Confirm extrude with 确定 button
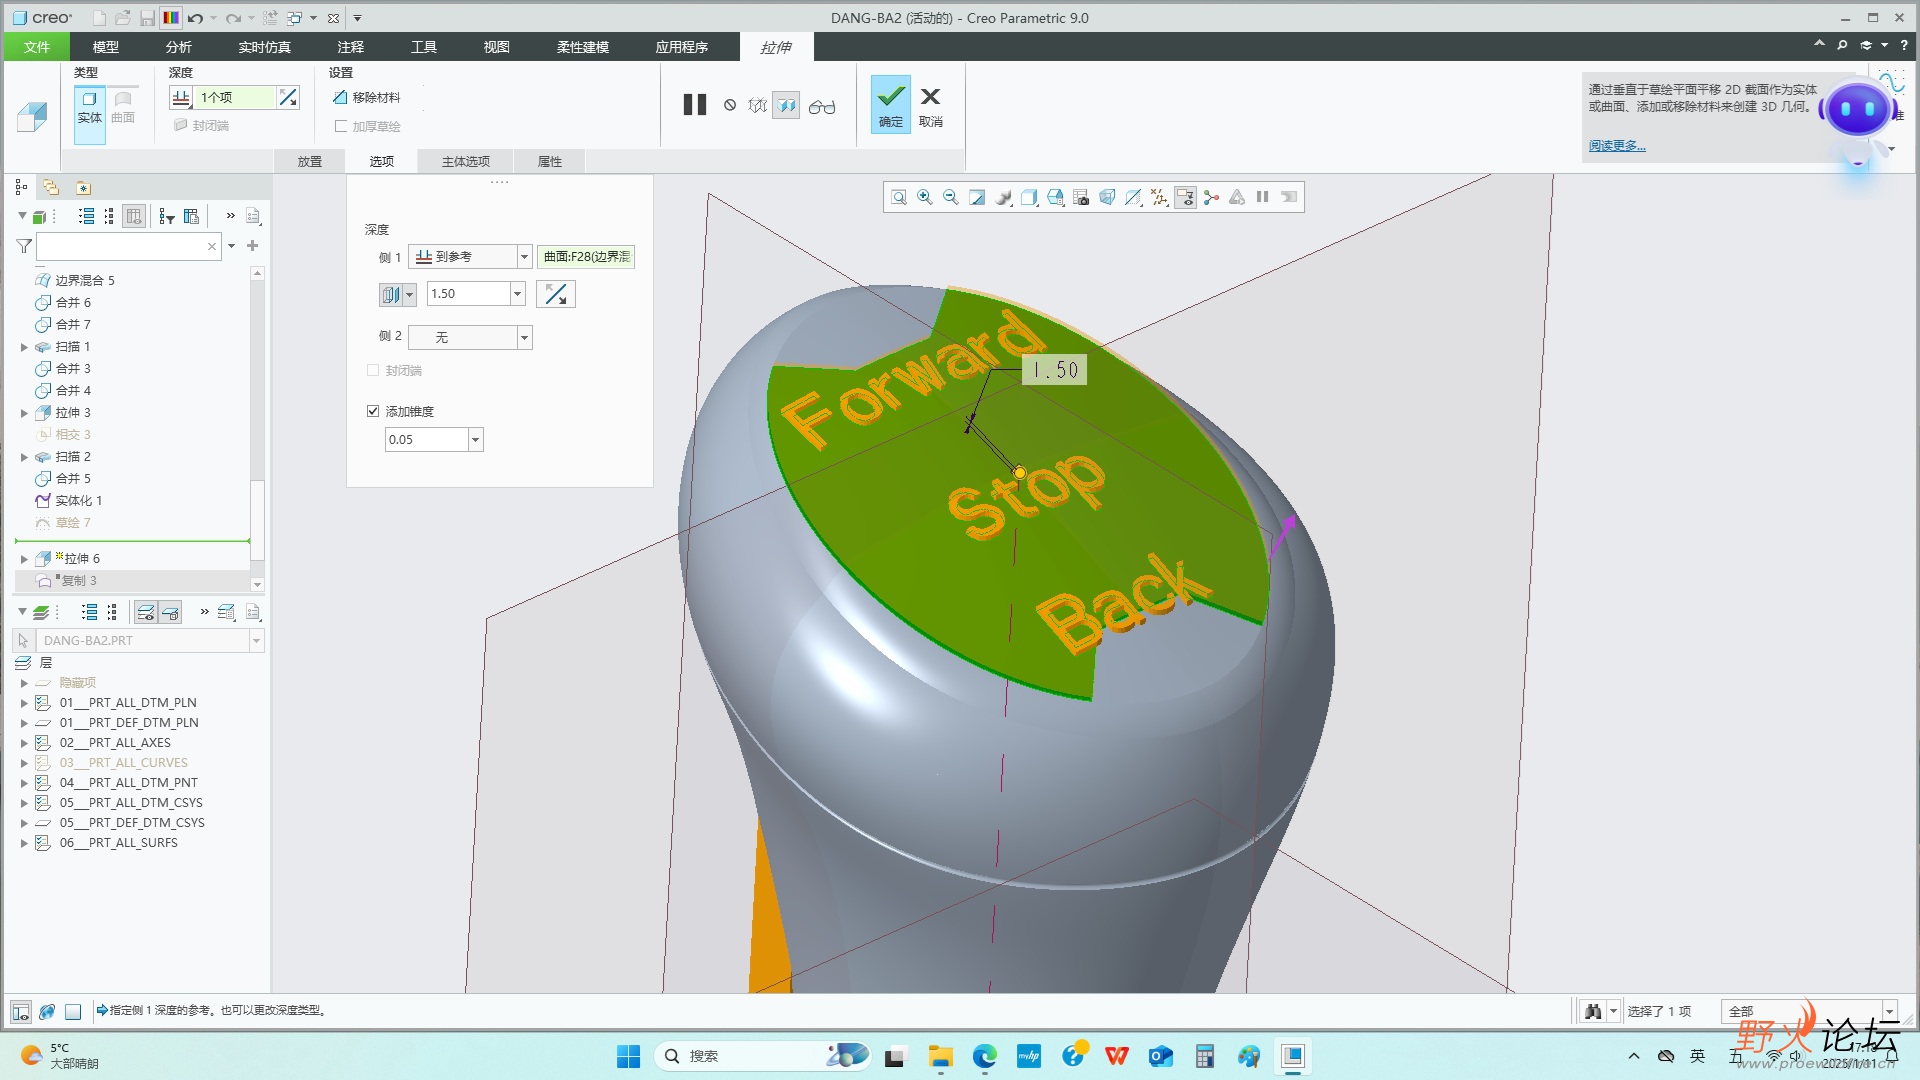Screen dimensions: 1920x1080 tap(890, 104)
